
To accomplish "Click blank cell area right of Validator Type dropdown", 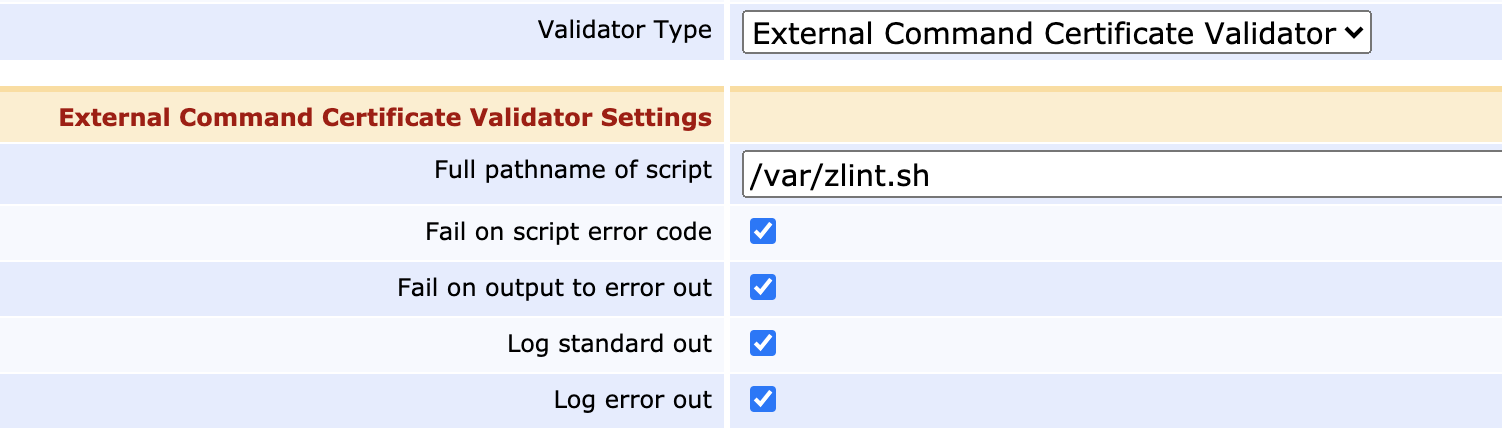I will (x=1435, y=34).
